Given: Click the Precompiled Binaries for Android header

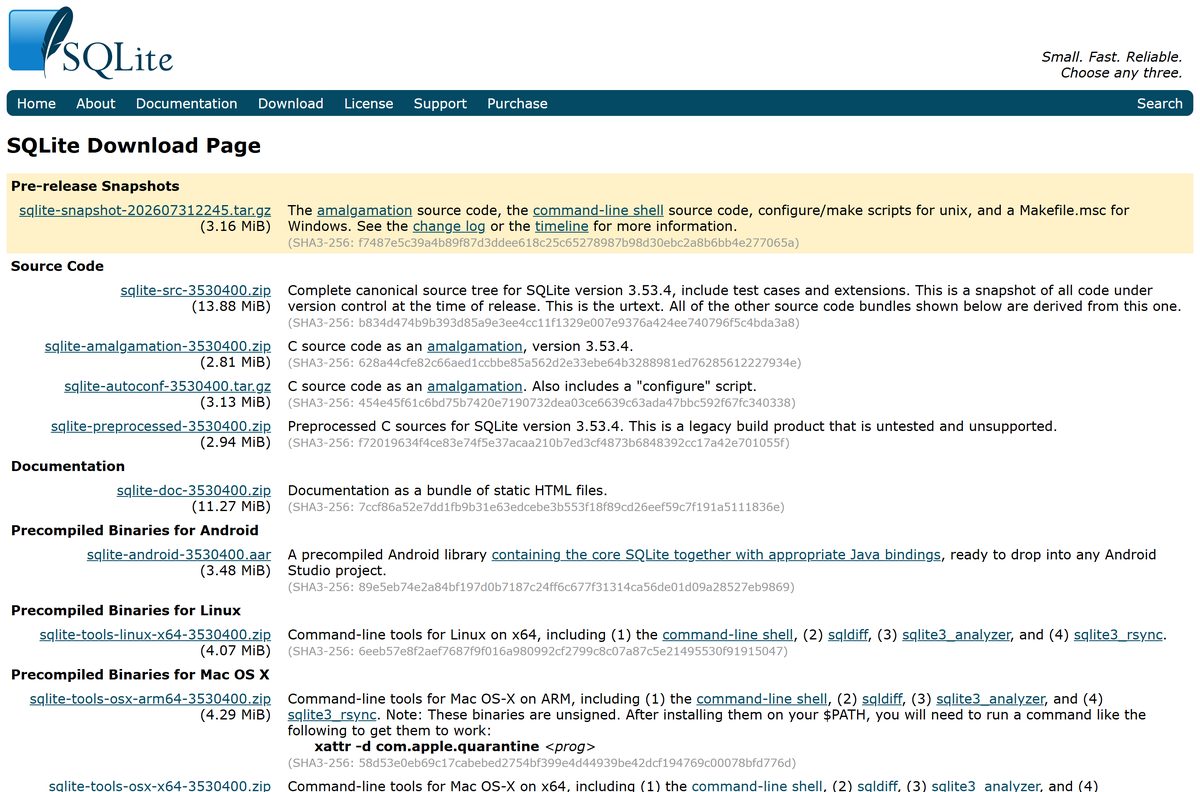Looking at the screenshot, I should coord(135,530).
